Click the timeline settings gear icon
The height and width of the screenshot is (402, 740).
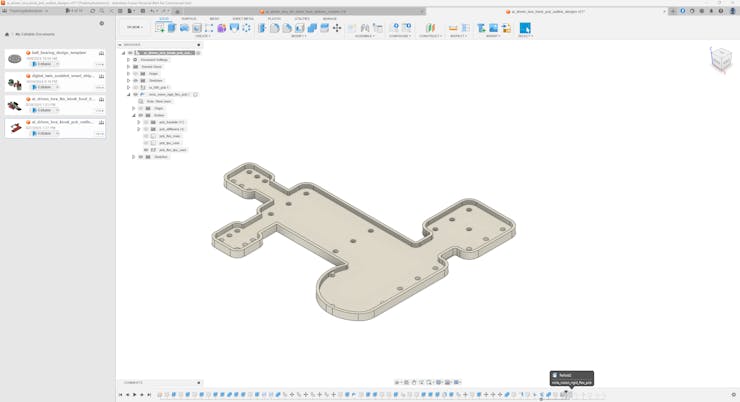click(x=733, y=395)
